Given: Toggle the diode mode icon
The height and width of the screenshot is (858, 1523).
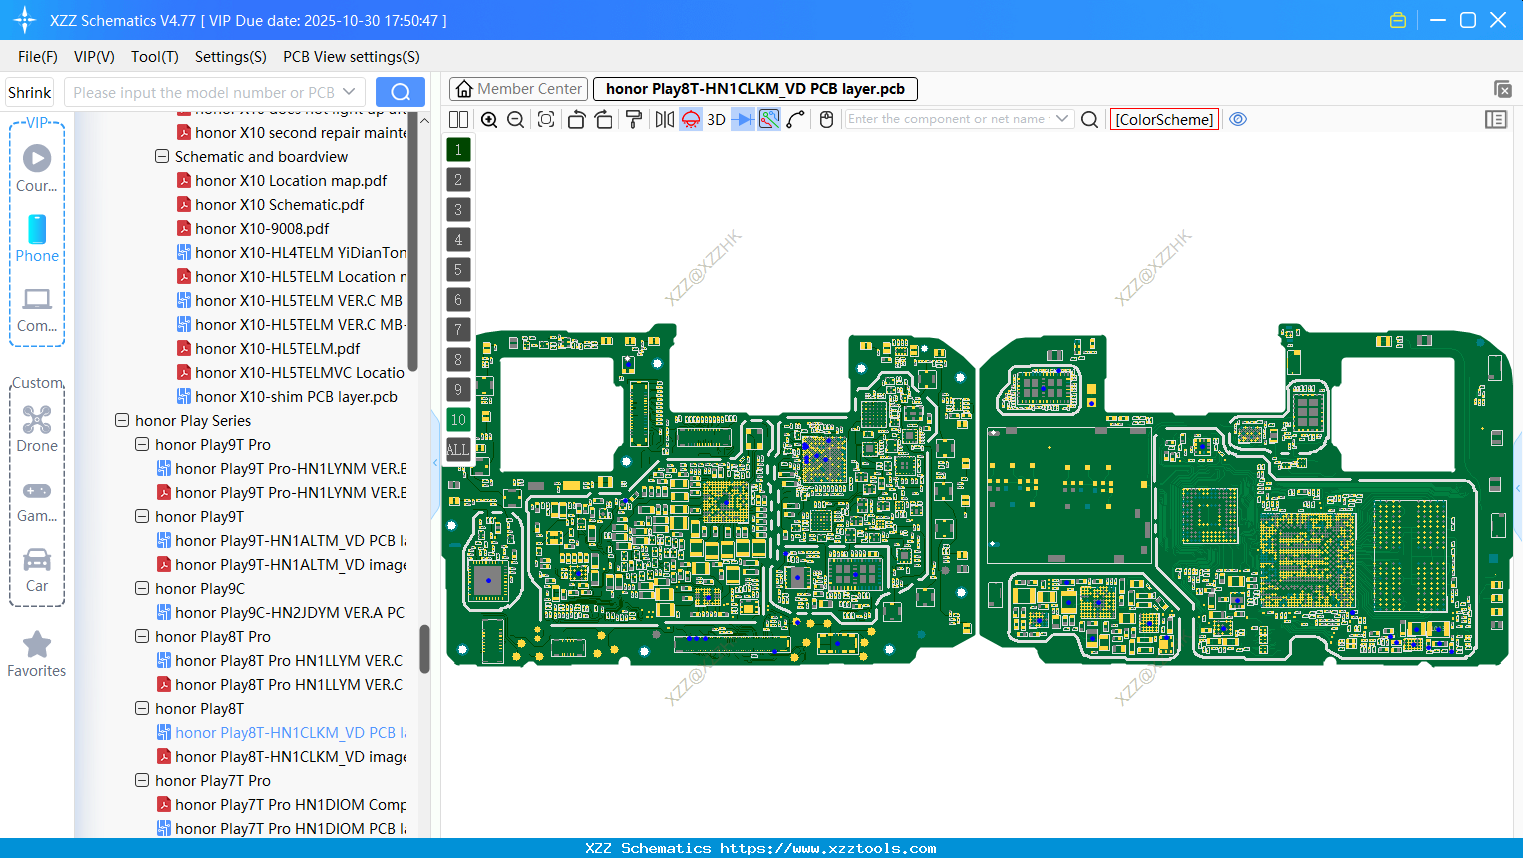Looking at the screenshot, I should [x=743, y=119].
